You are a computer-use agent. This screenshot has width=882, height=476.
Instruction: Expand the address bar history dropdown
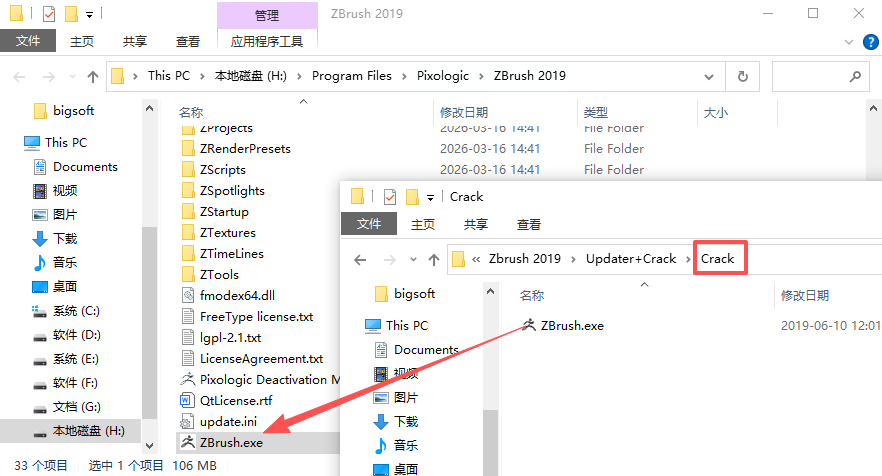[x=709, y=77]
